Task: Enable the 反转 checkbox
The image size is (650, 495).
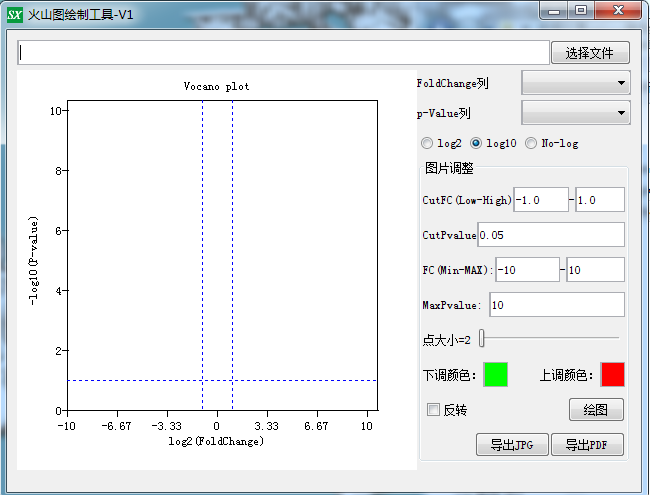Action: (x=433, y=409)
